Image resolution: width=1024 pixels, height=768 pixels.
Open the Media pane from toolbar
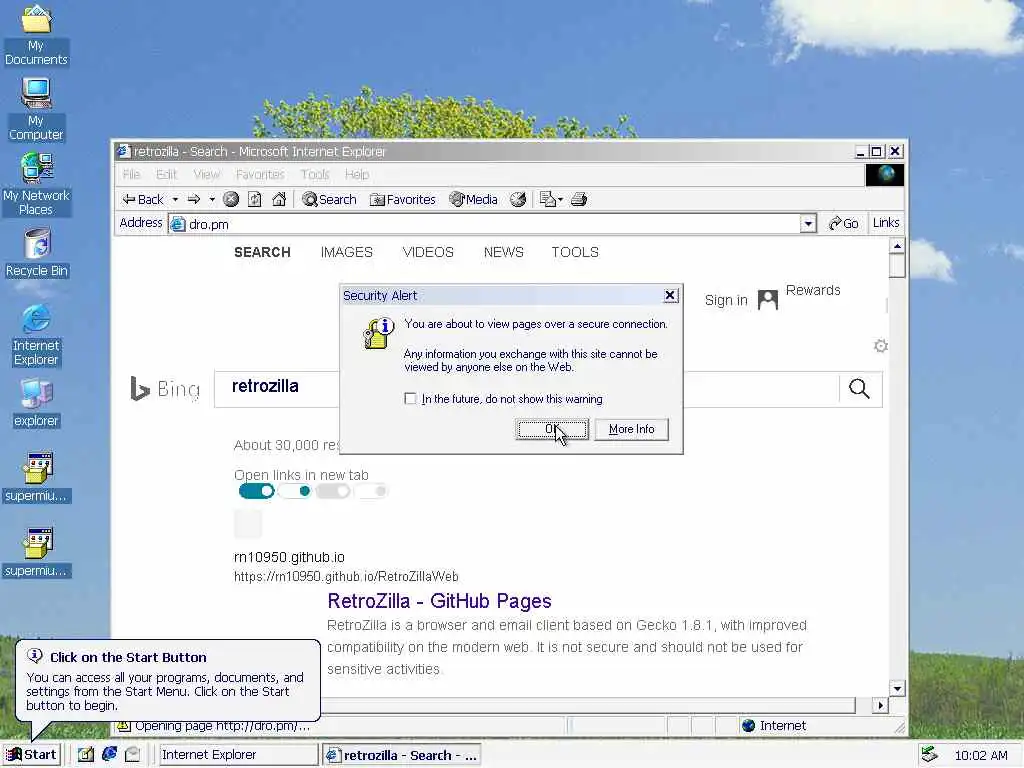[473, 200]
